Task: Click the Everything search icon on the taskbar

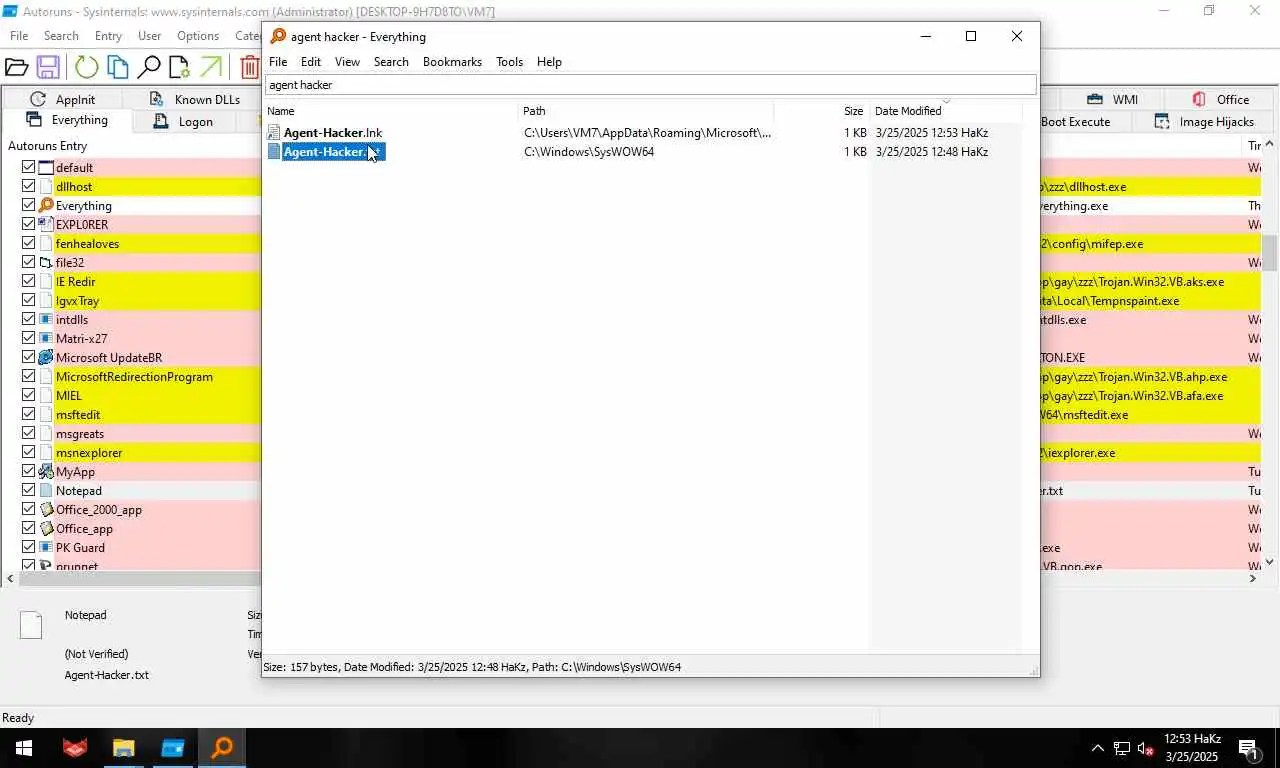Action: point(222,748)
